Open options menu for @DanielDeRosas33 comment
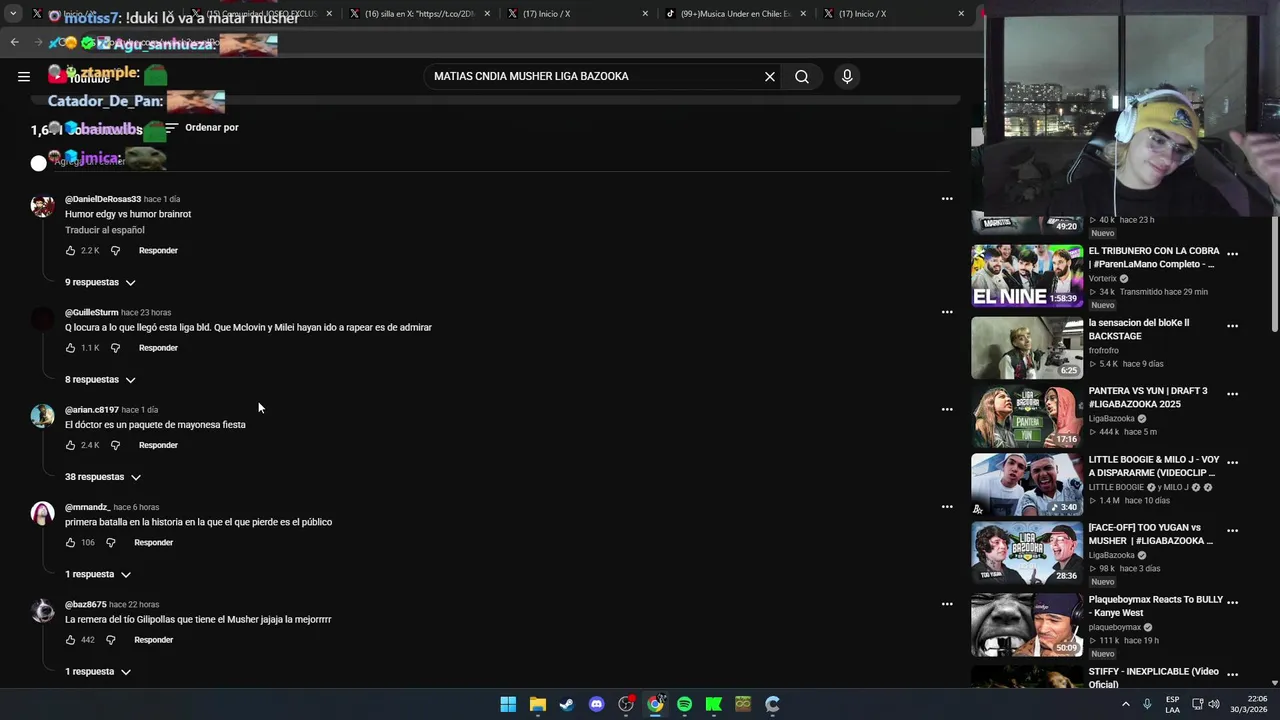This screenshot has width=1280, height=720. point(947,199)
